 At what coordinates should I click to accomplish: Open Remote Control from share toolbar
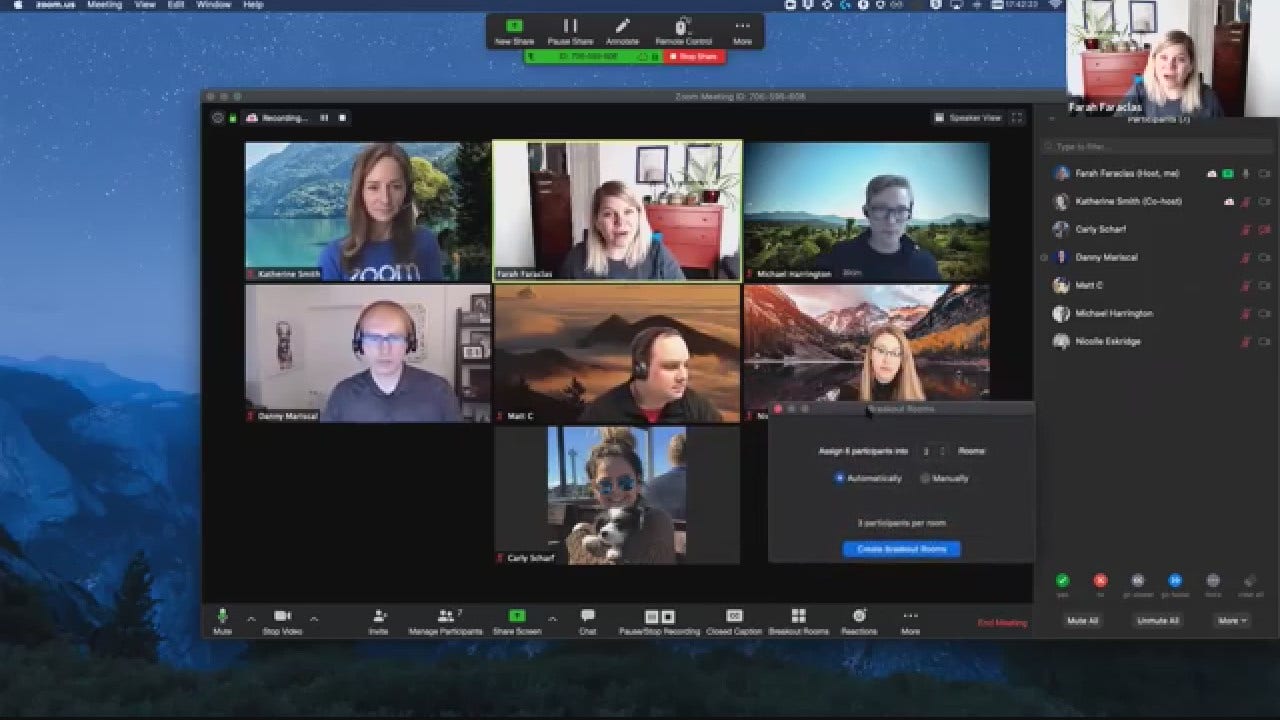coord(683,28)
